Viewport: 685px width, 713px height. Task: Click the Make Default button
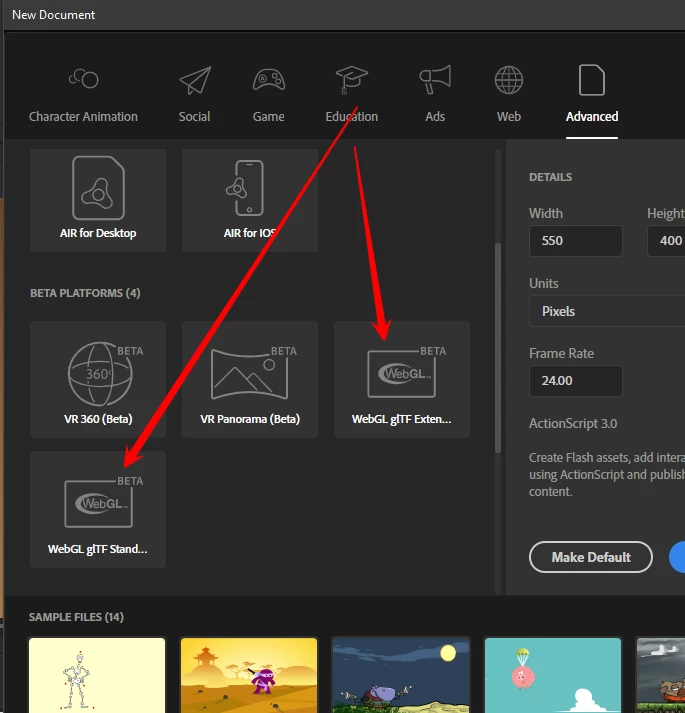pyautogui.click(x=591, y=557)
